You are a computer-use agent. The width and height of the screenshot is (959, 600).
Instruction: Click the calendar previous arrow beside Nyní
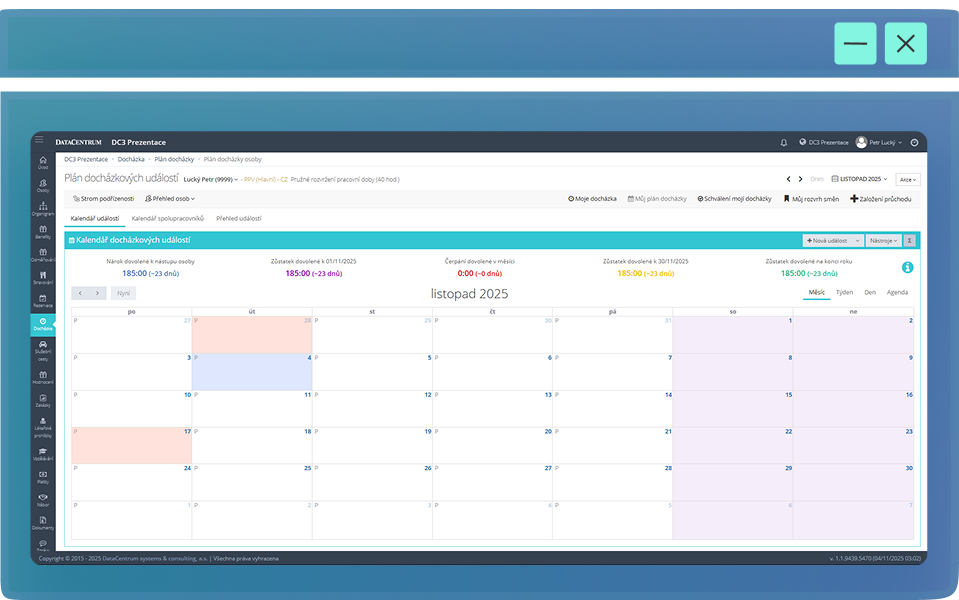coord(80,293)
